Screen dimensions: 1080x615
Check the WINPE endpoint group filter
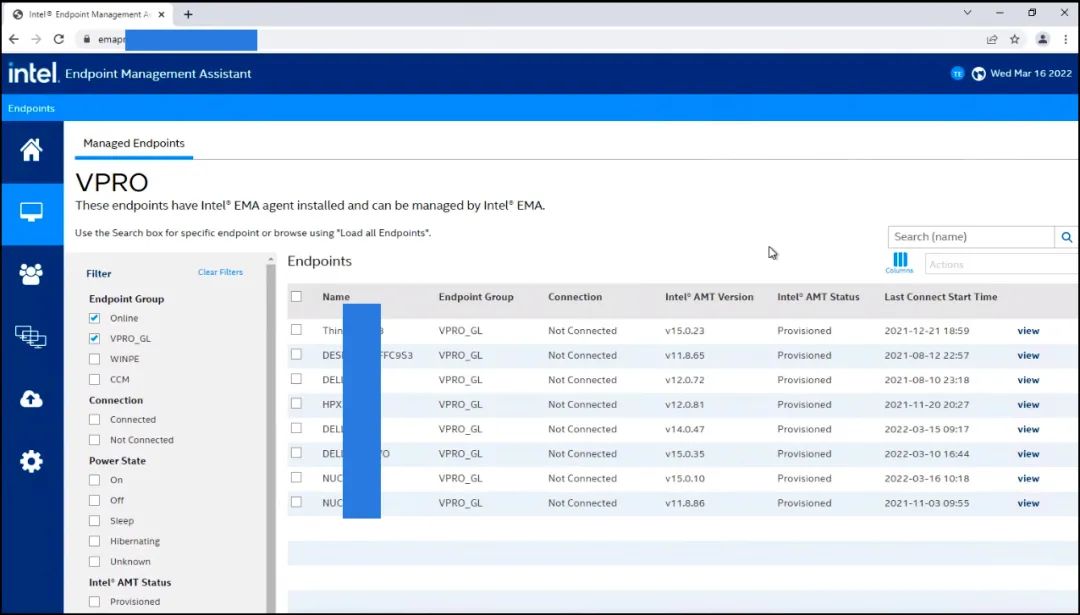[x=95, y=359]
